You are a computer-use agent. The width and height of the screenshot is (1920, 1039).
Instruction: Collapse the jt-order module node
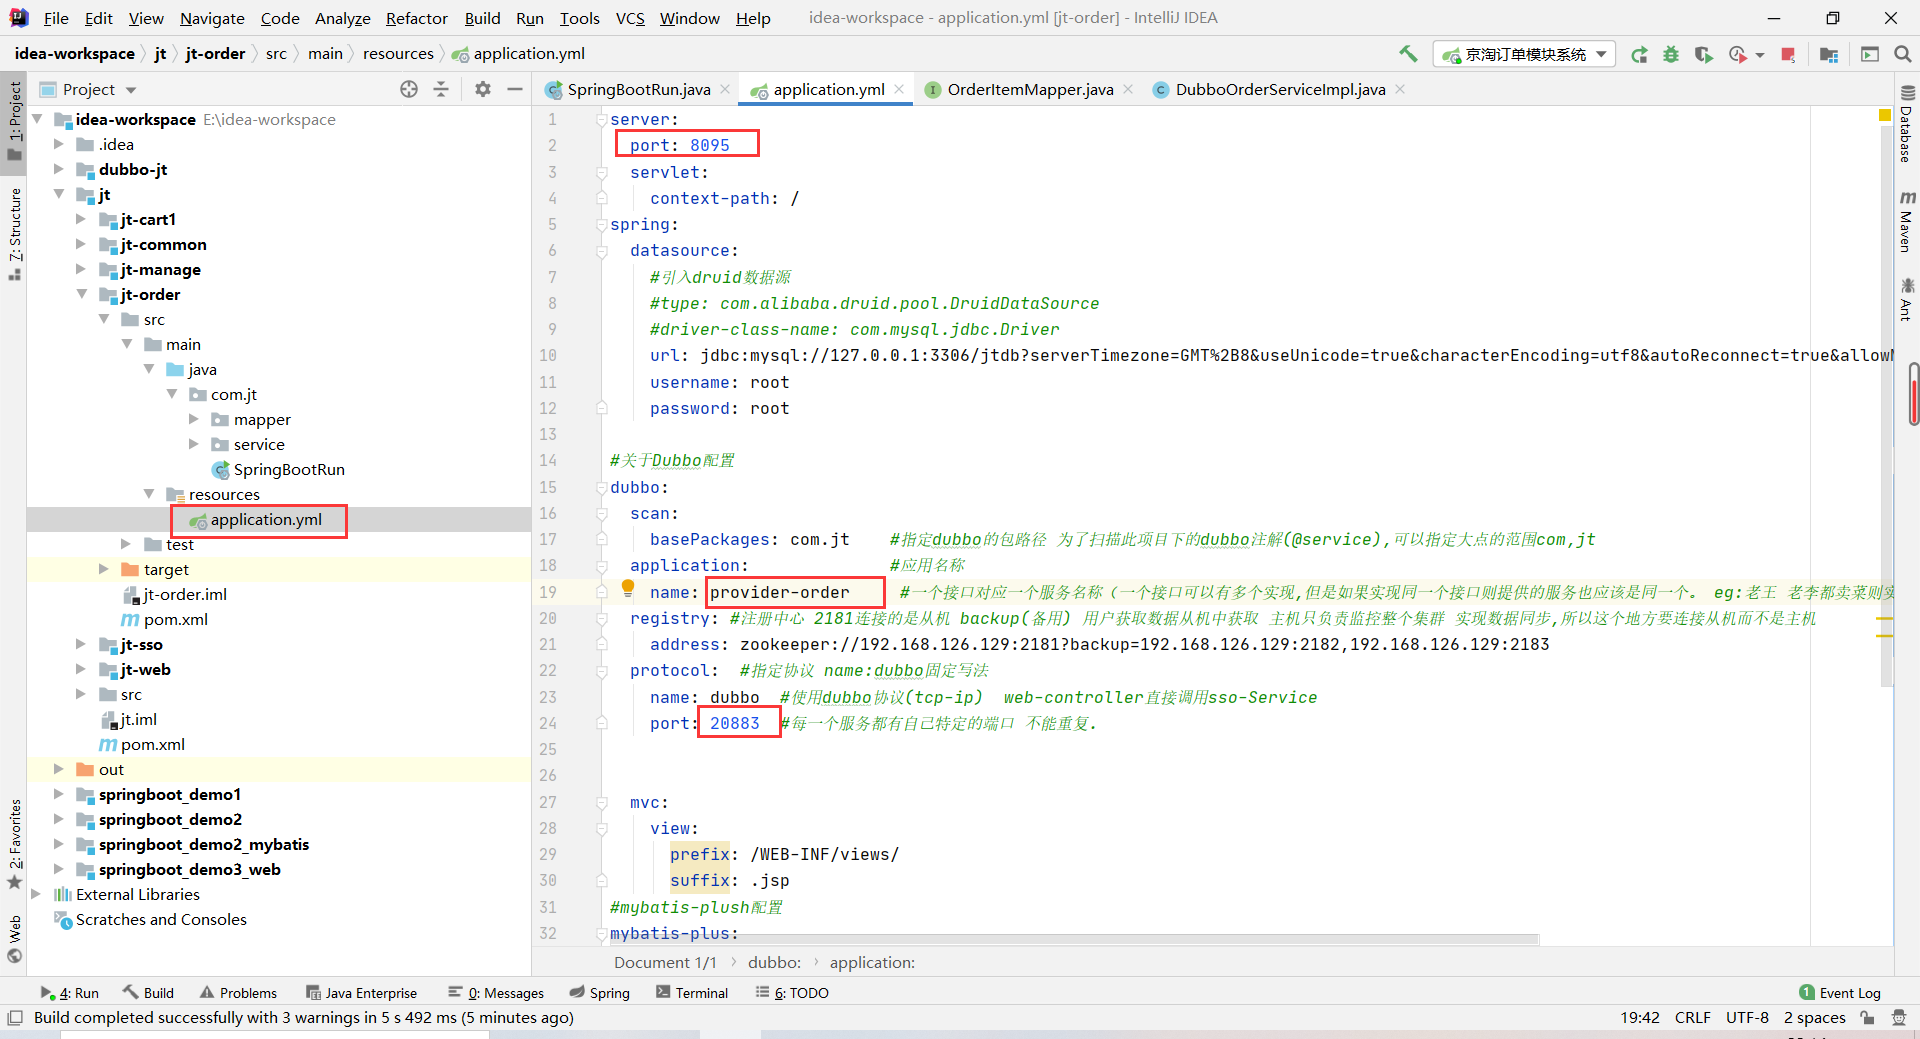82,294
